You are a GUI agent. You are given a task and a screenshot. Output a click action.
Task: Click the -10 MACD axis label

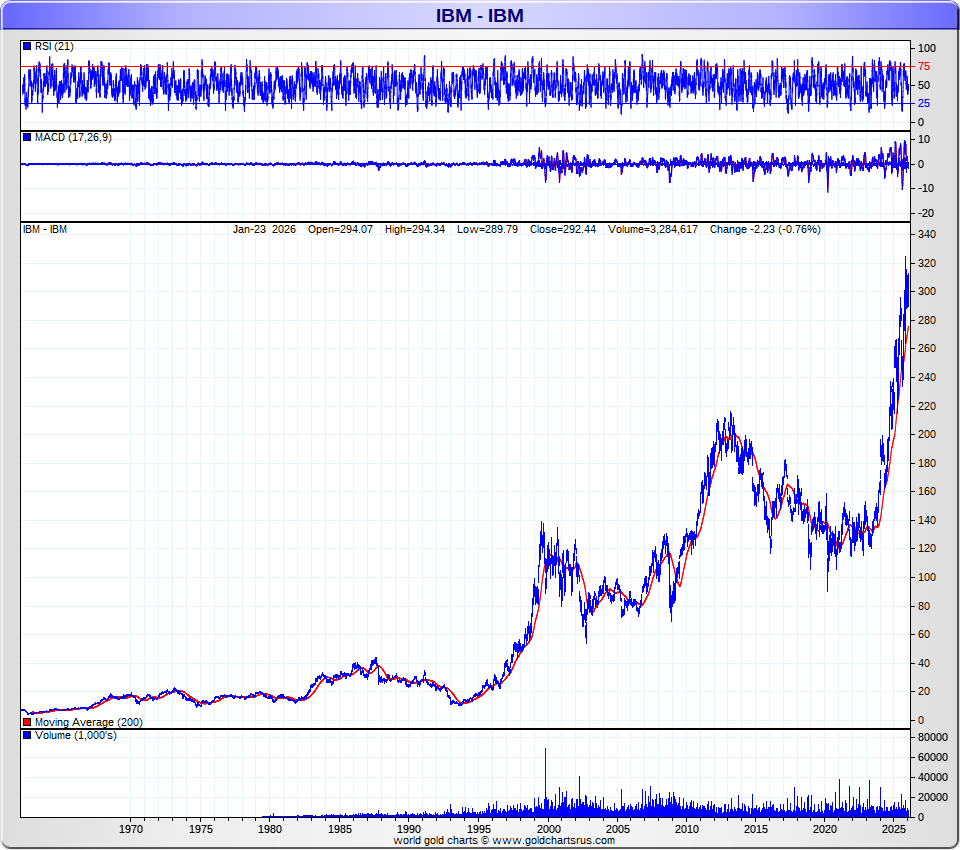pyautogui.click(x=926, y=188)
